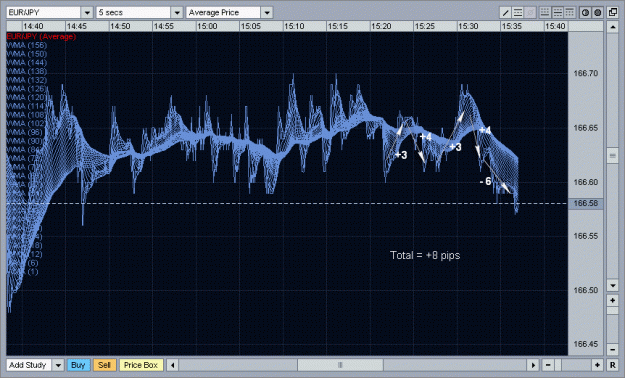625x378 pixels.
Task: Click the WMA (156) legend entry
Action: (27, 45)
